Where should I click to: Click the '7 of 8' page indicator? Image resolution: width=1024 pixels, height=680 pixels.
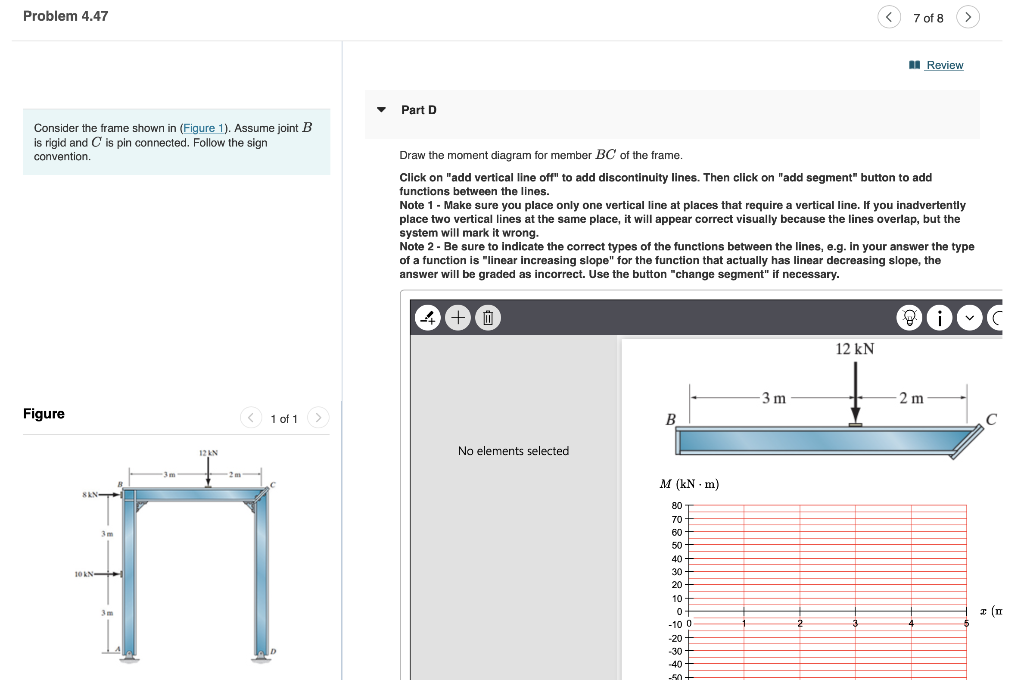point(928,18)
